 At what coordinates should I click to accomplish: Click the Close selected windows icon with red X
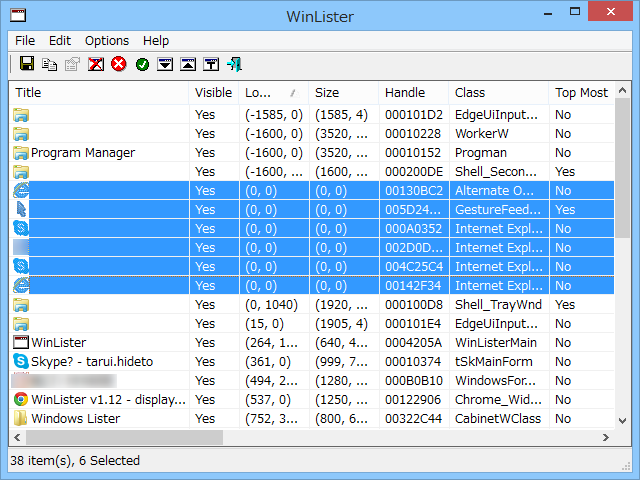pyautogui.click(x=96, y=64)
